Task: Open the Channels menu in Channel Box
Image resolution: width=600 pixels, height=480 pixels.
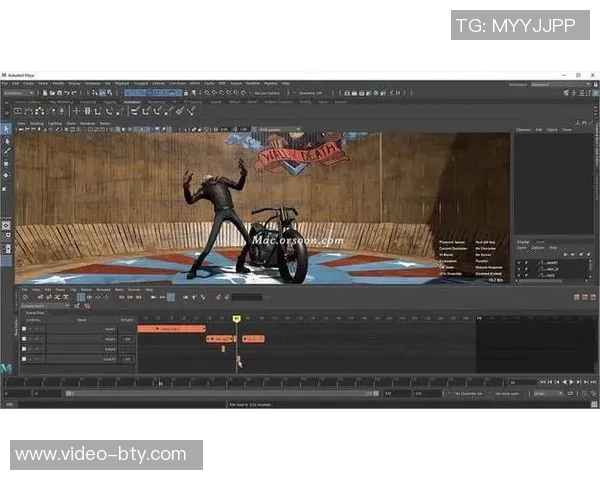Action: (523, 130)
